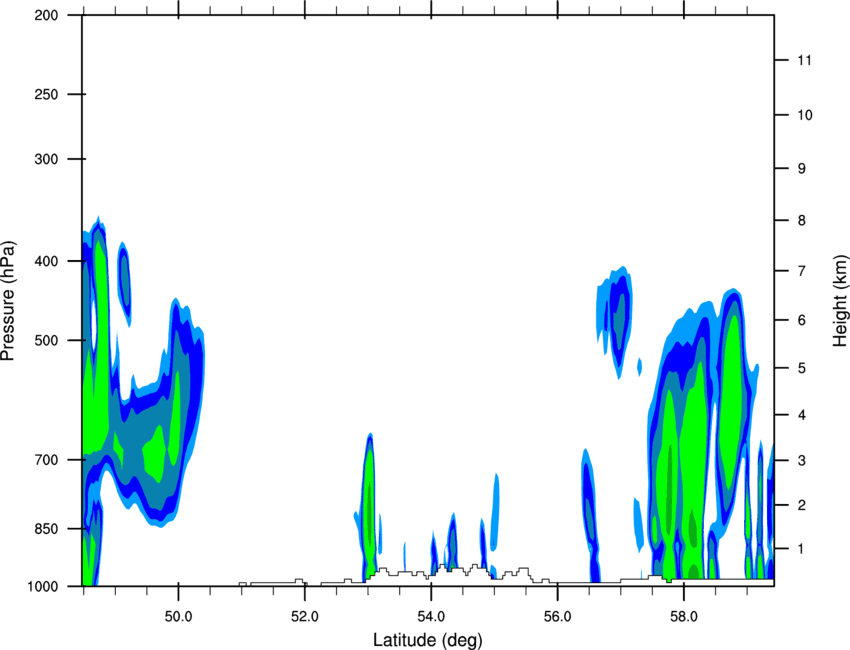Click the 56.0 latitude tick label

(558, 617)
